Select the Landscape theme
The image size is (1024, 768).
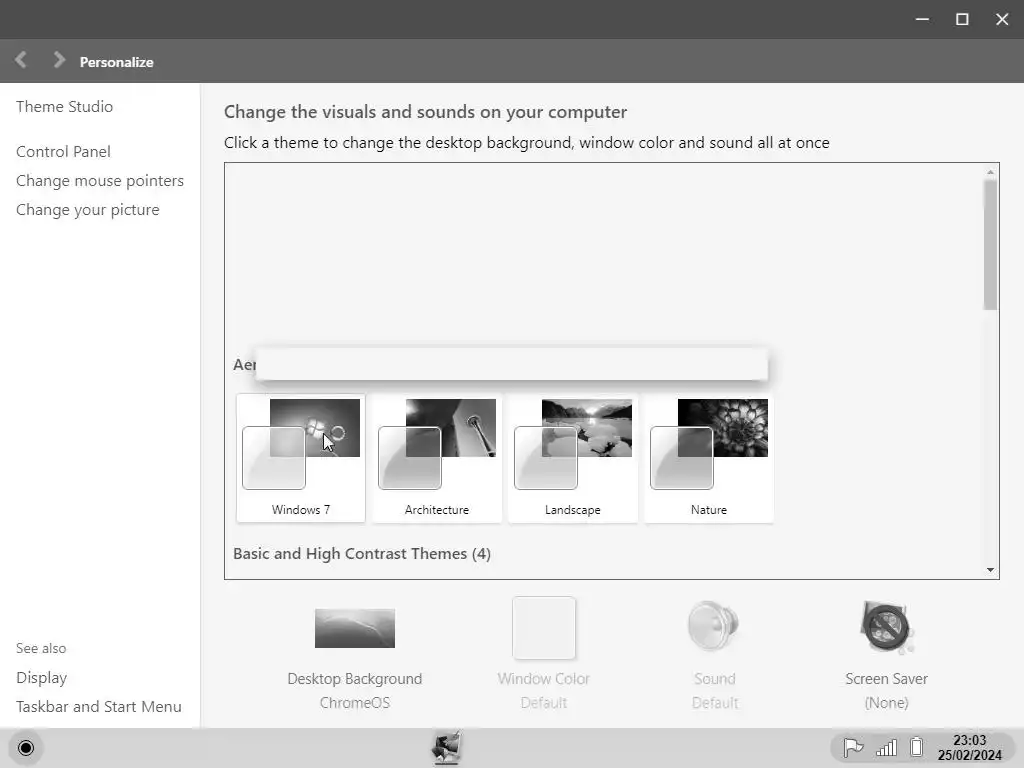click(573, 458)
